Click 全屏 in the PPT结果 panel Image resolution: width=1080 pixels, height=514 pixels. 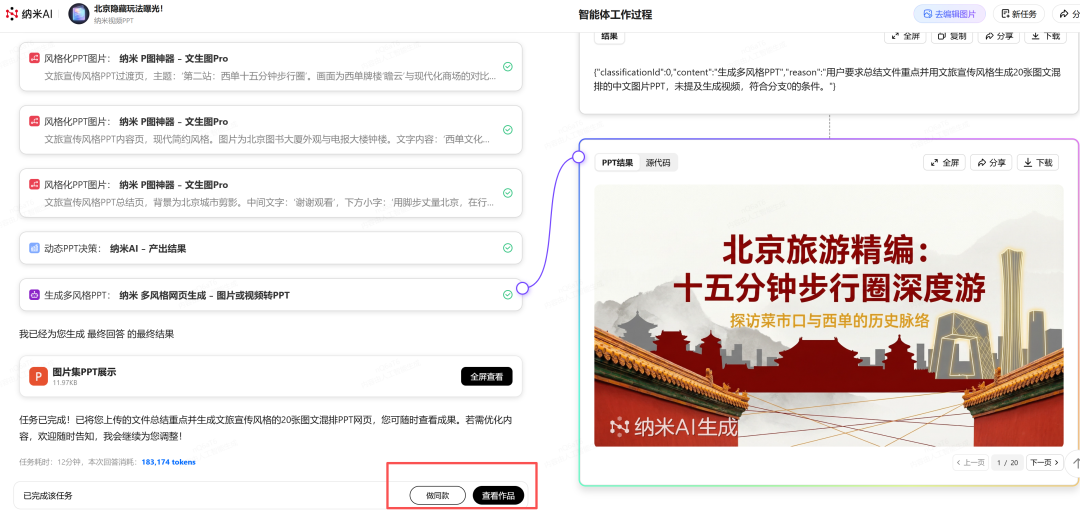click(x=944, y=163)
